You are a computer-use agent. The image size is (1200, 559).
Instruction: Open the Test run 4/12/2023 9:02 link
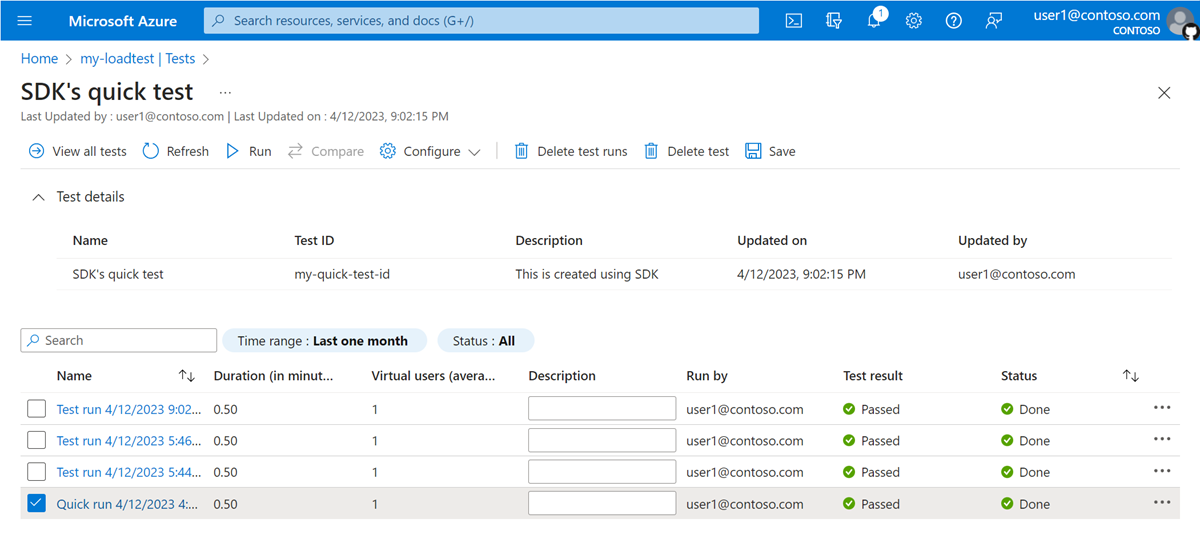tap(129, 409)
